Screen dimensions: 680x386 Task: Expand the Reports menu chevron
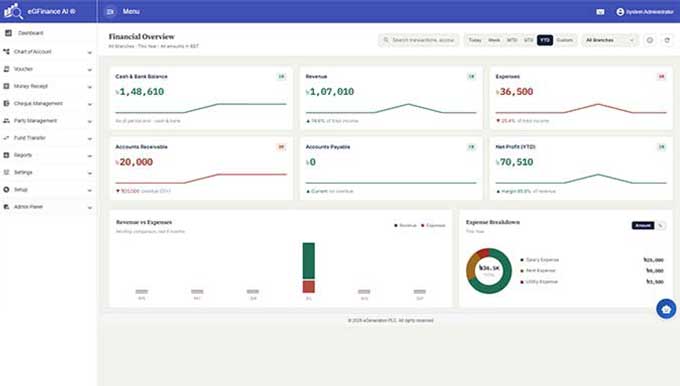click(90, 156)
